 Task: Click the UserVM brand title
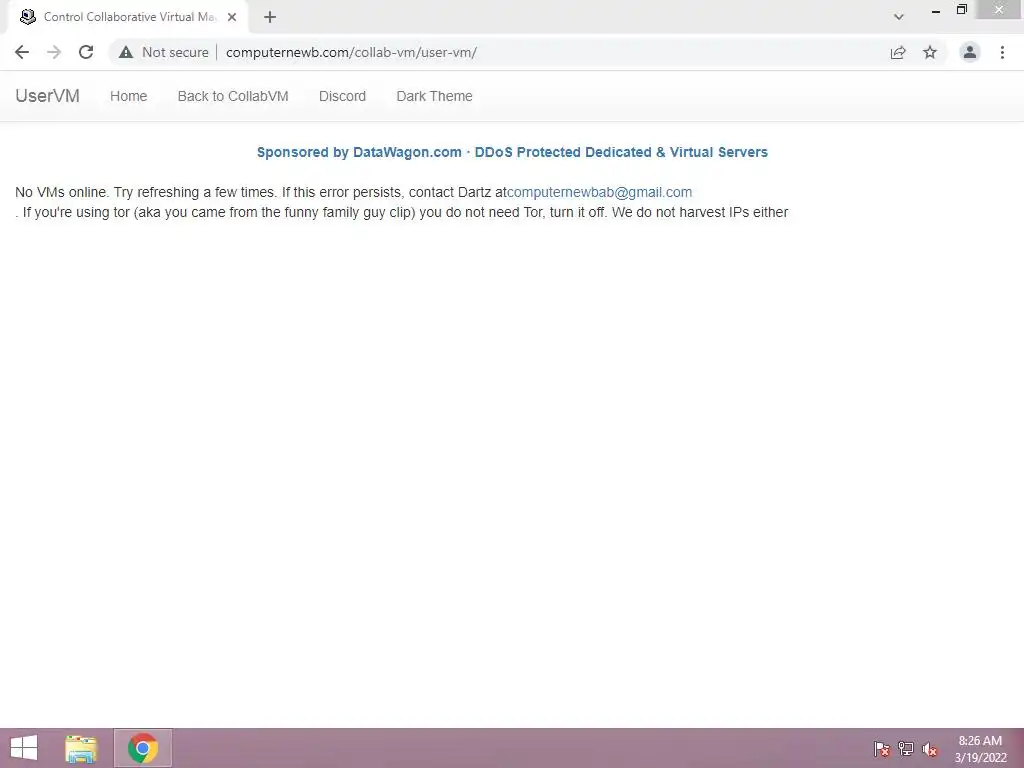point(48,96)
